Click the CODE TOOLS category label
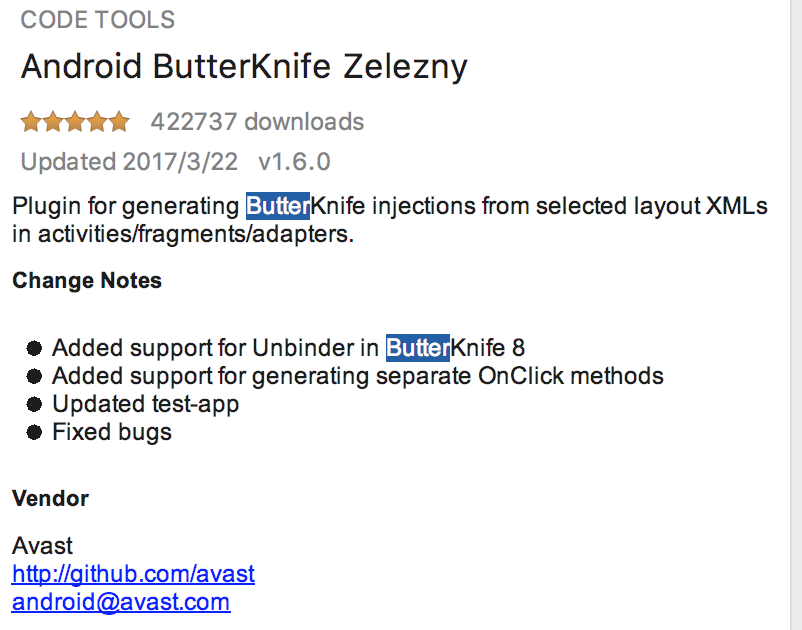The image size is (802, 630). [98, 20]
